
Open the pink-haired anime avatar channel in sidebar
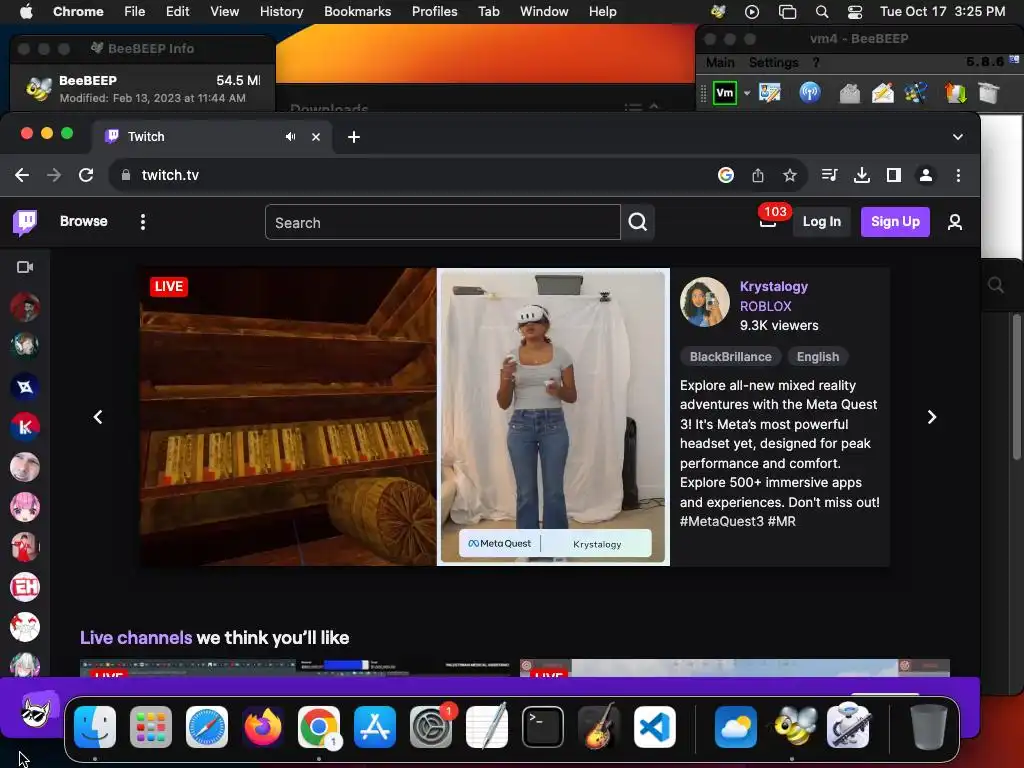[25, 507]
